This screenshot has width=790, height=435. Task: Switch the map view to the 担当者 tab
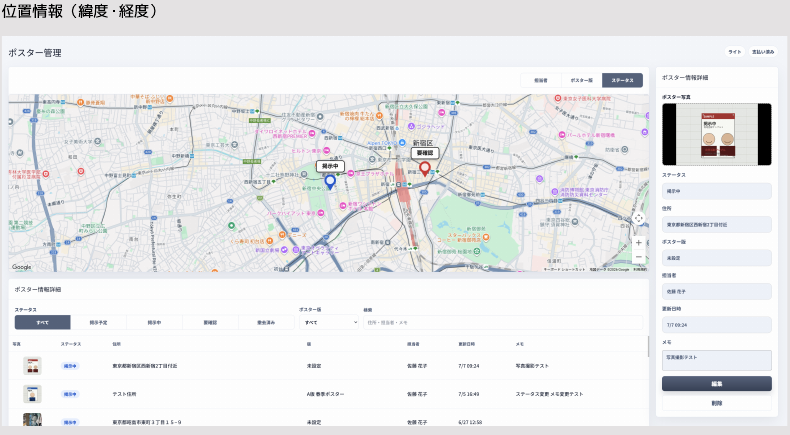pyautogui.click(x=541, y=80)
